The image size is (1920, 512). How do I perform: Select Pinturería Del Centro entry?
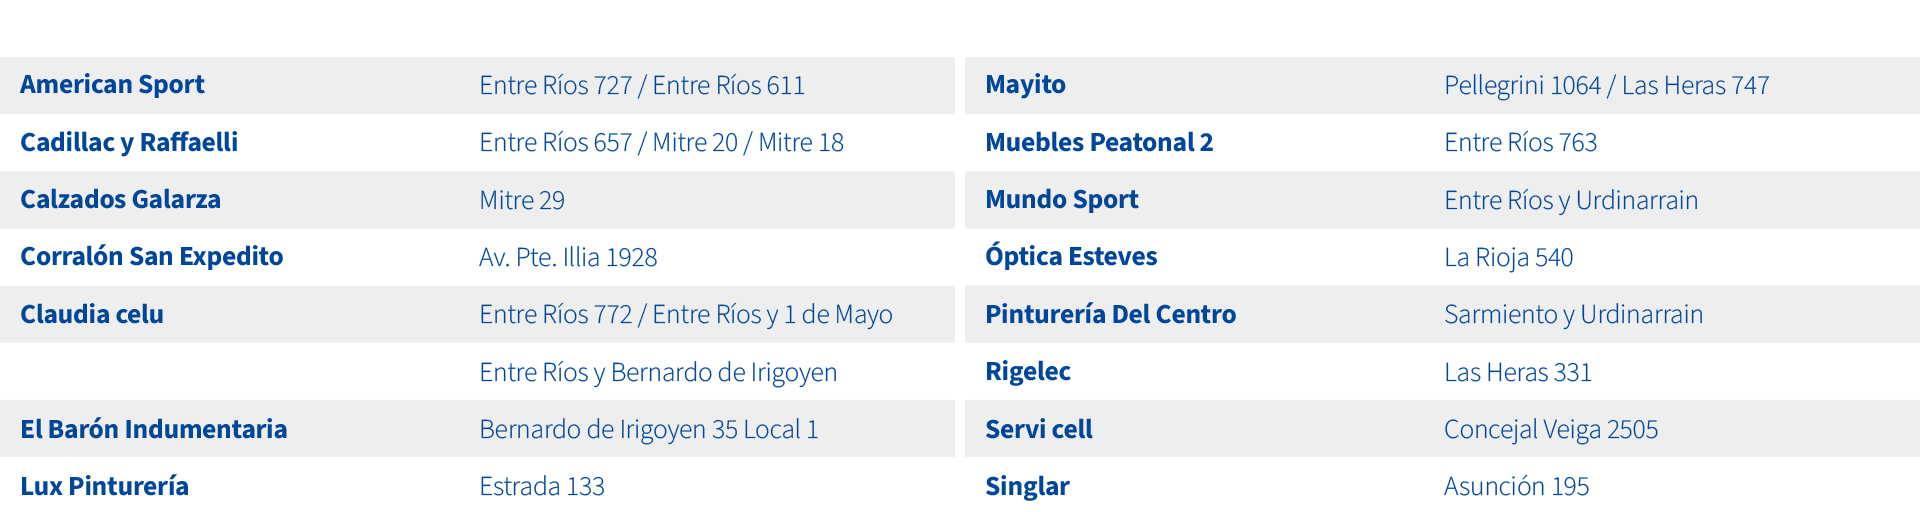pos(1110,314)
